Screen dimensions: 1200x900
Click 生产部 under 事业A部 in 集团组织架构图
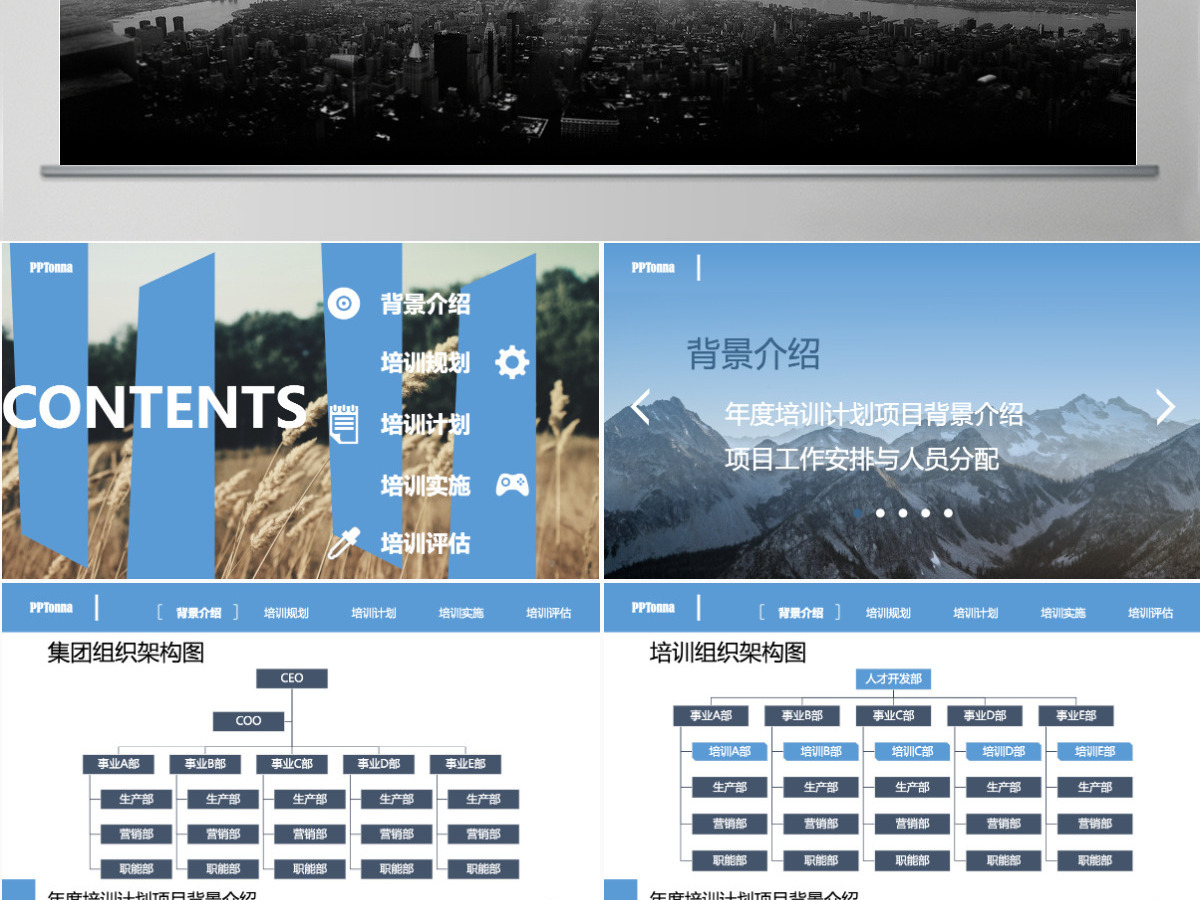click(136, 800)
